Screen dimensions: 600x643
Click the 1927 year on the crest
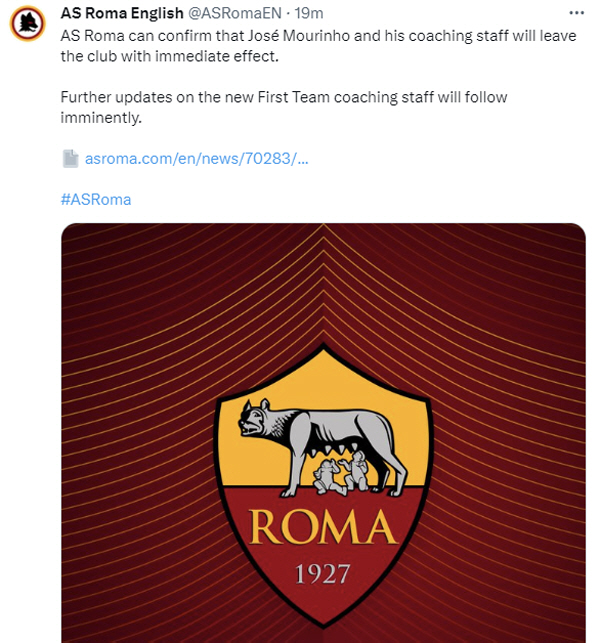(x=323, y=574)
